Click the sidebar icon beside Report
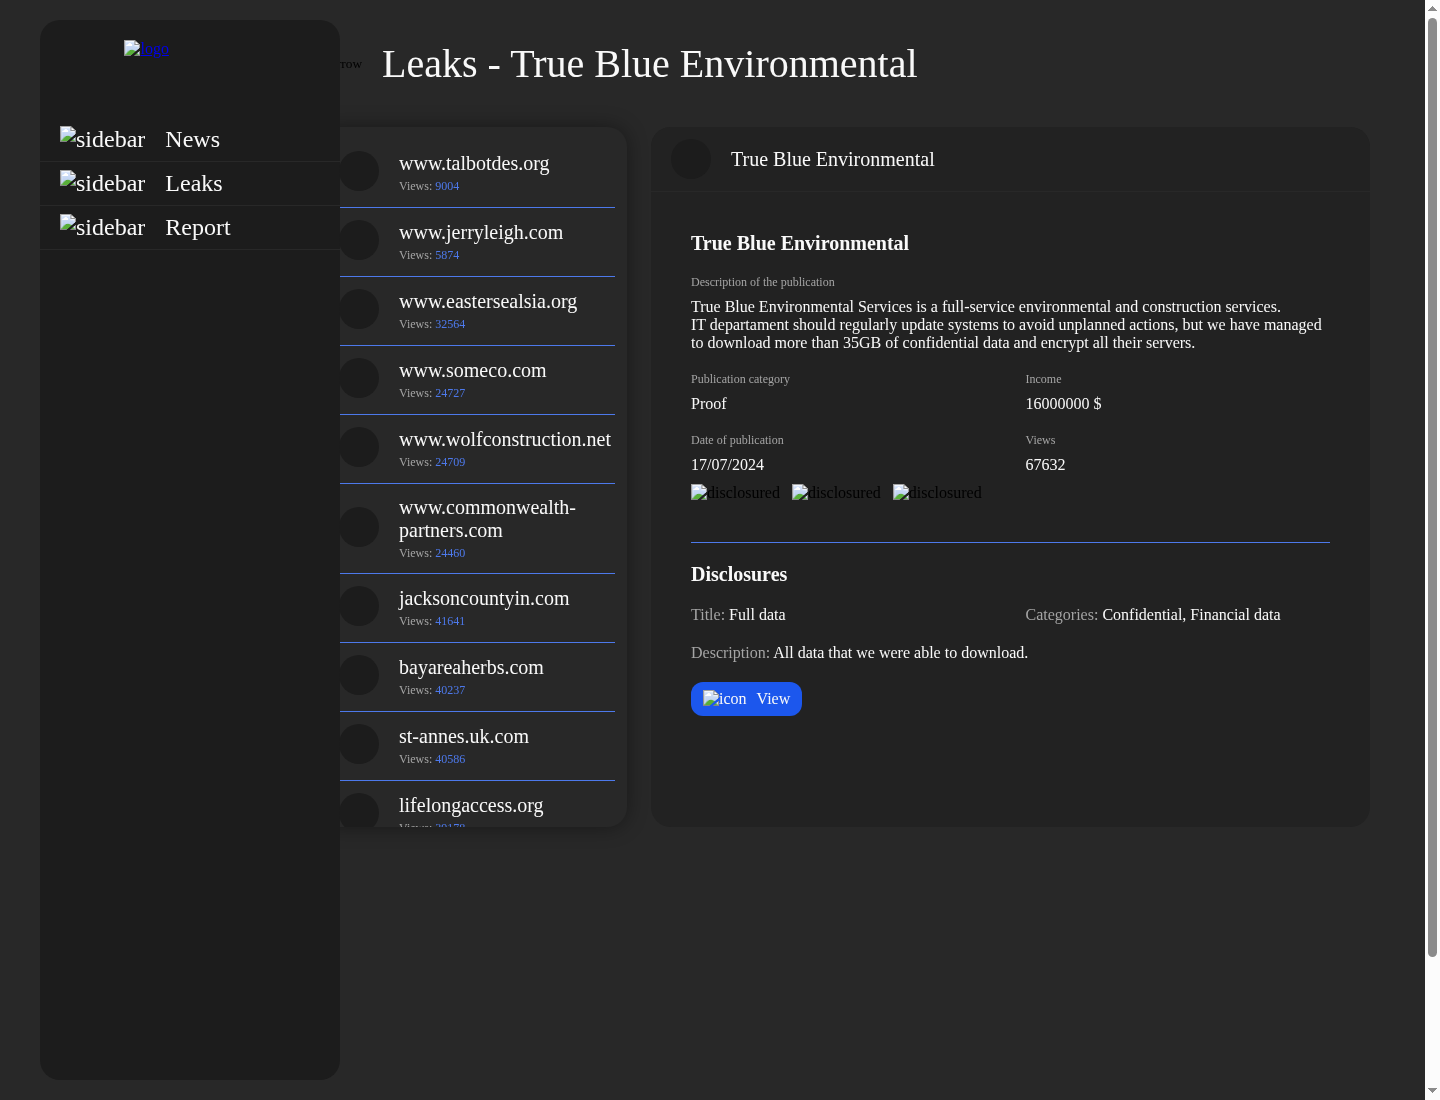 (x=103, y=227)
